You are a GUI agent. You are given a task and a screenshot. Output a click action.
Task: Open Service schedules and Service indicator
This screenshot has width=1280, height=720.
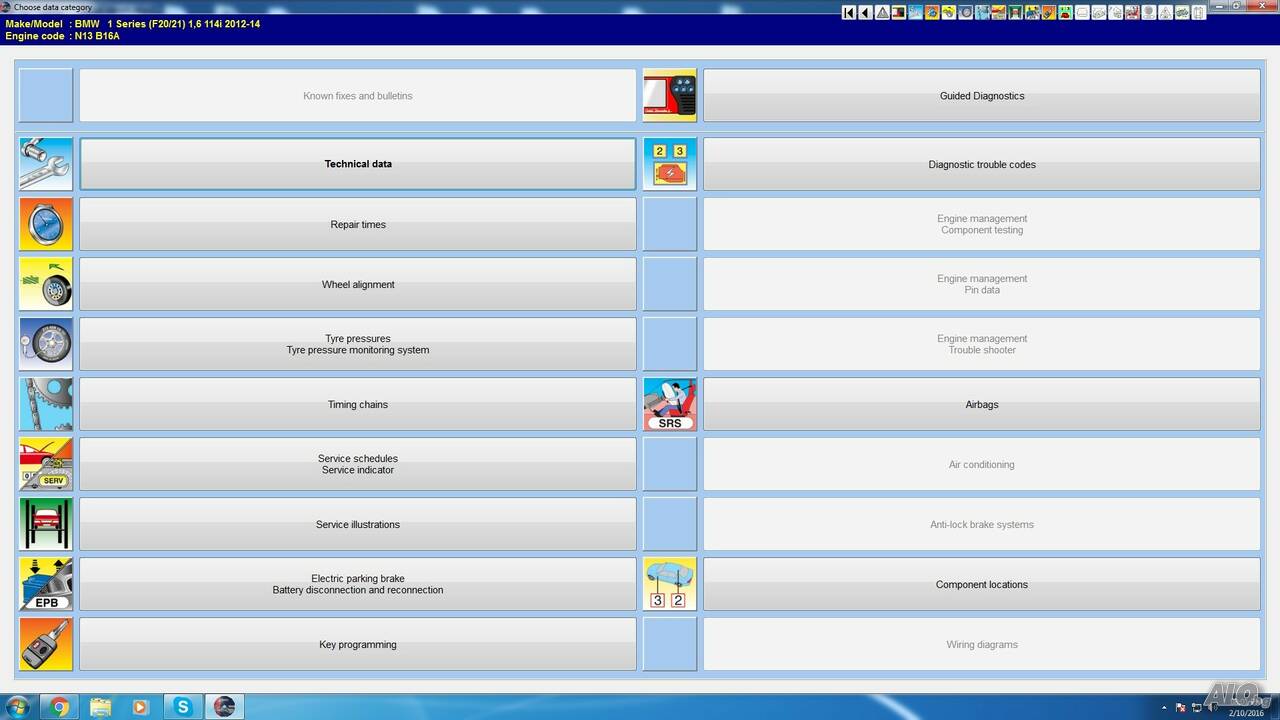[358, 464]
